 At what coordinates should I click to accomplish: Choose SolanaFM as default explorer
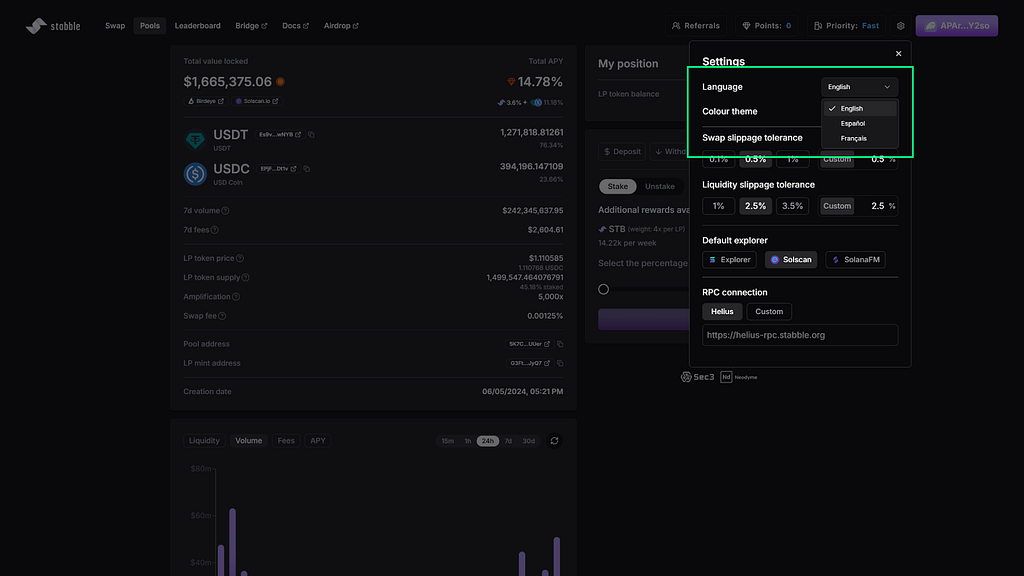click(856, 260)
